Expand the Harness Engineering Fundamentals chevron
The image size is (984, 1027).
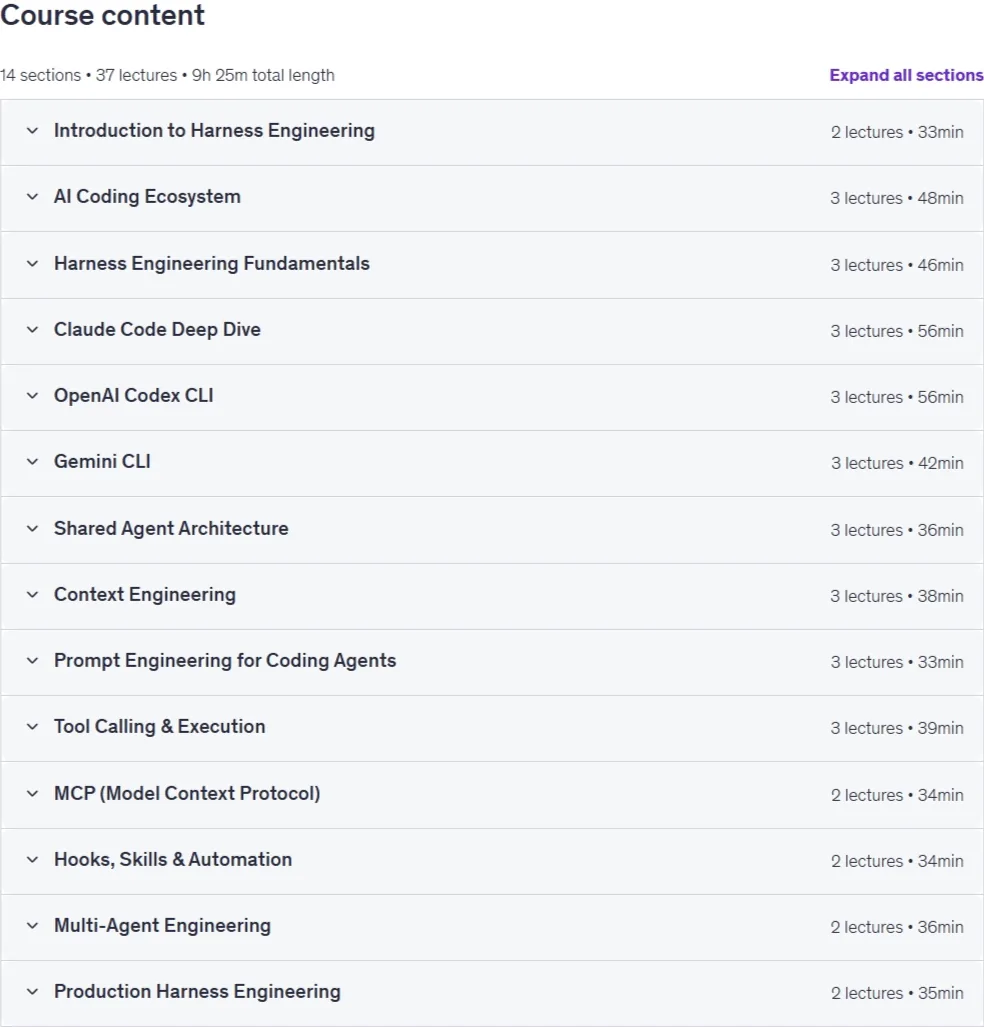[32, 263]
